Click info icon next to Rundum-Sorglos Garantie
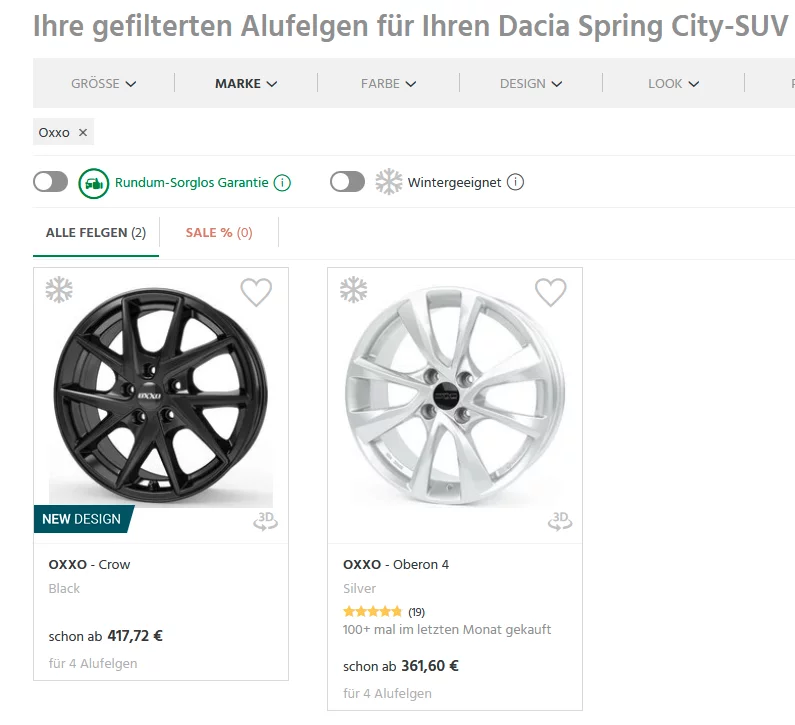The height and width of the screenshot is (725, 795). coord(282,183)
